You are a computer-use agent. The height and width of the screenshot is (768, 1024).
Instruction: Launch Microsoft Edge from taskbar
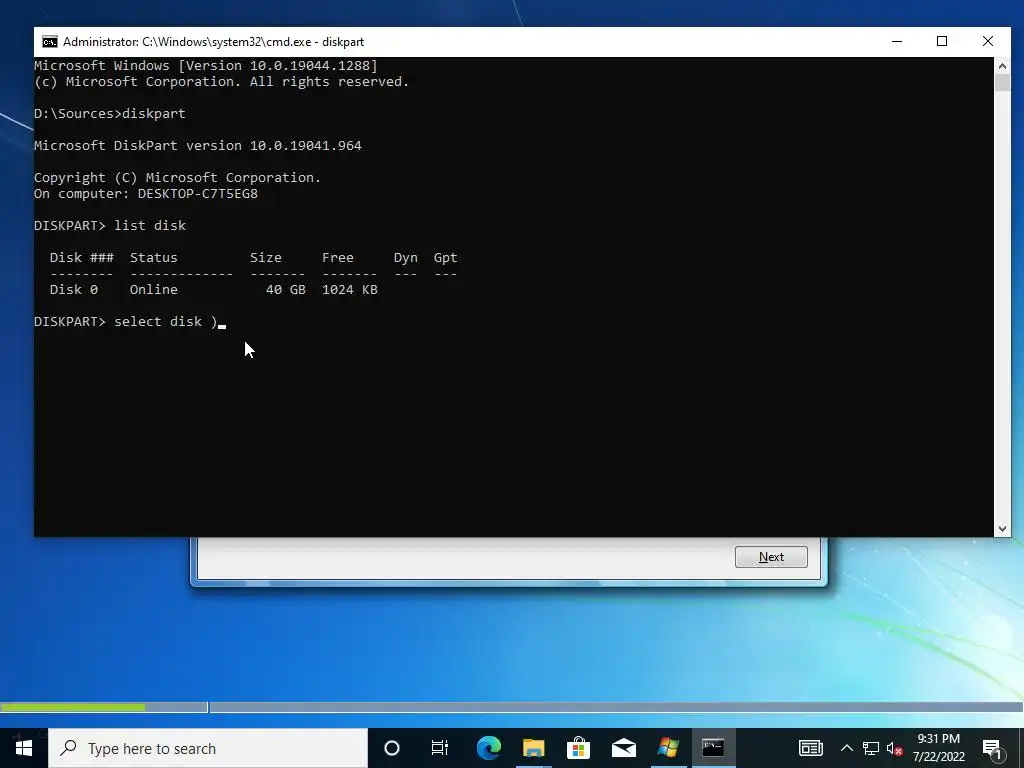tap(488, 748)
